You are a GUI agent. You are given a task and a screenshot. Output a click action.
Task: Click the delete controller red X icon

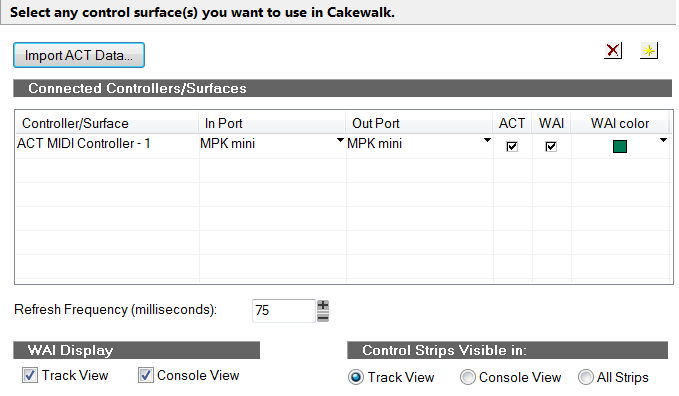[613, 51]
